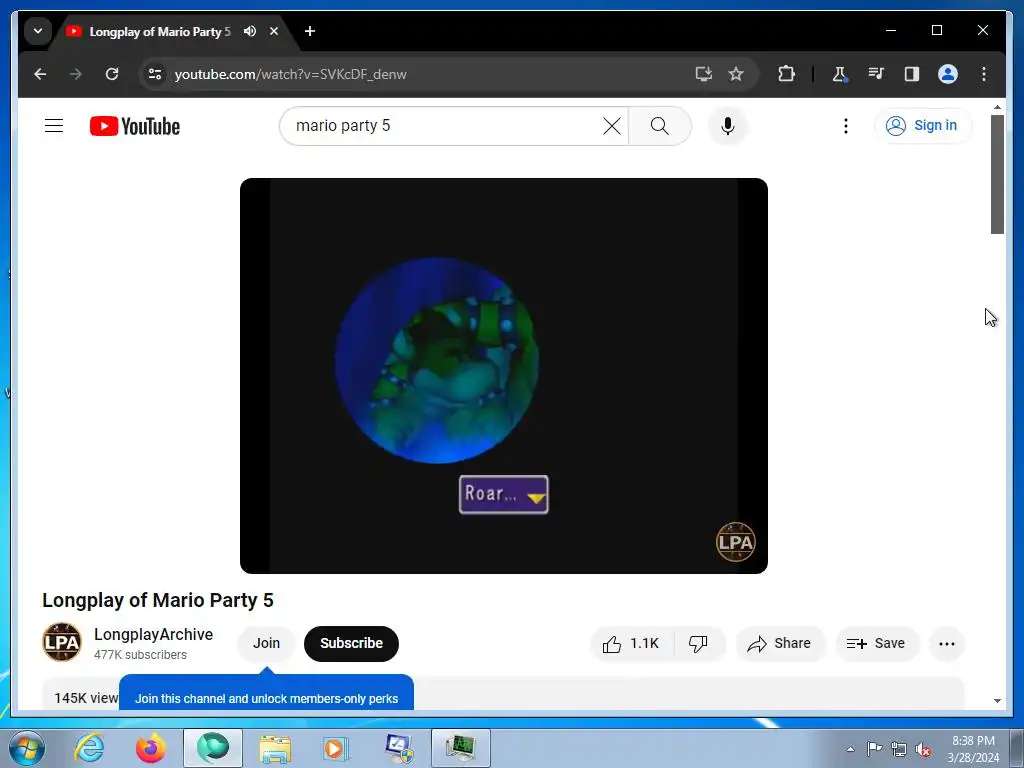Clear the search box with the X
Viewport: 1024px width, 768px height.
(x=612, y=125)
